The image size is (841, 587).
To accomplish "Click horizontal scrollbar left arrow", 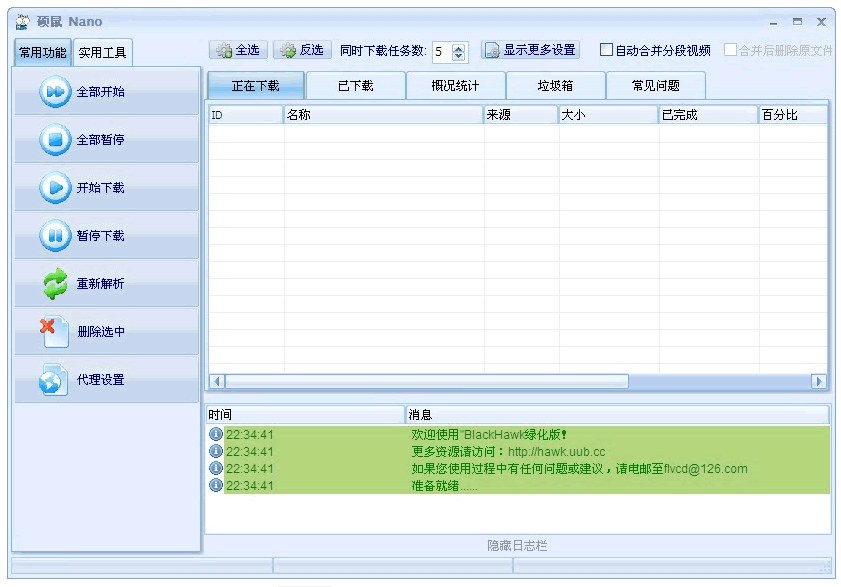I will coord(217,381).
